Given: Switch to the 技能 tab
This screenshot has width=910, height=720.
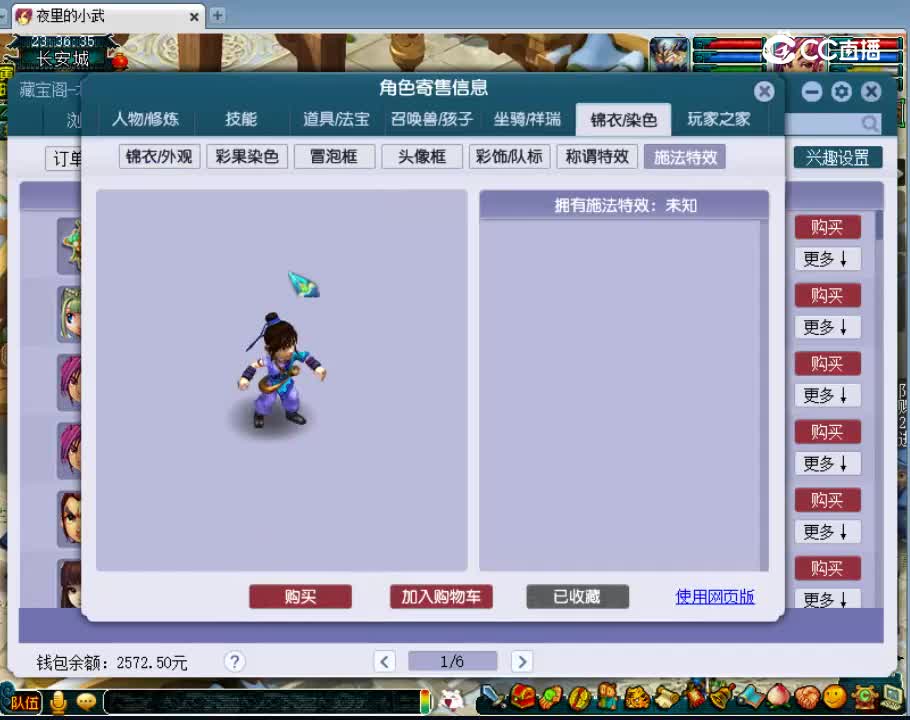Looking at the screenshot, I should (x=241, y=120).
